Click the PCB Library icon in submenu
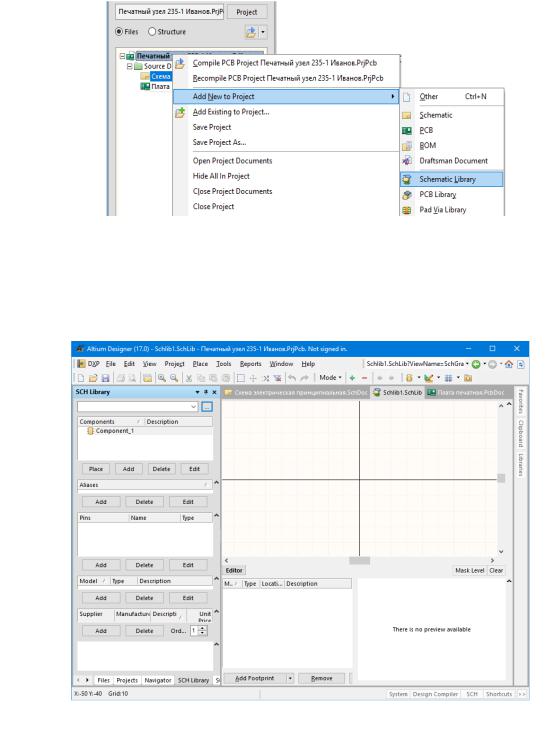The image size is (545, 738). coord(407,195)
